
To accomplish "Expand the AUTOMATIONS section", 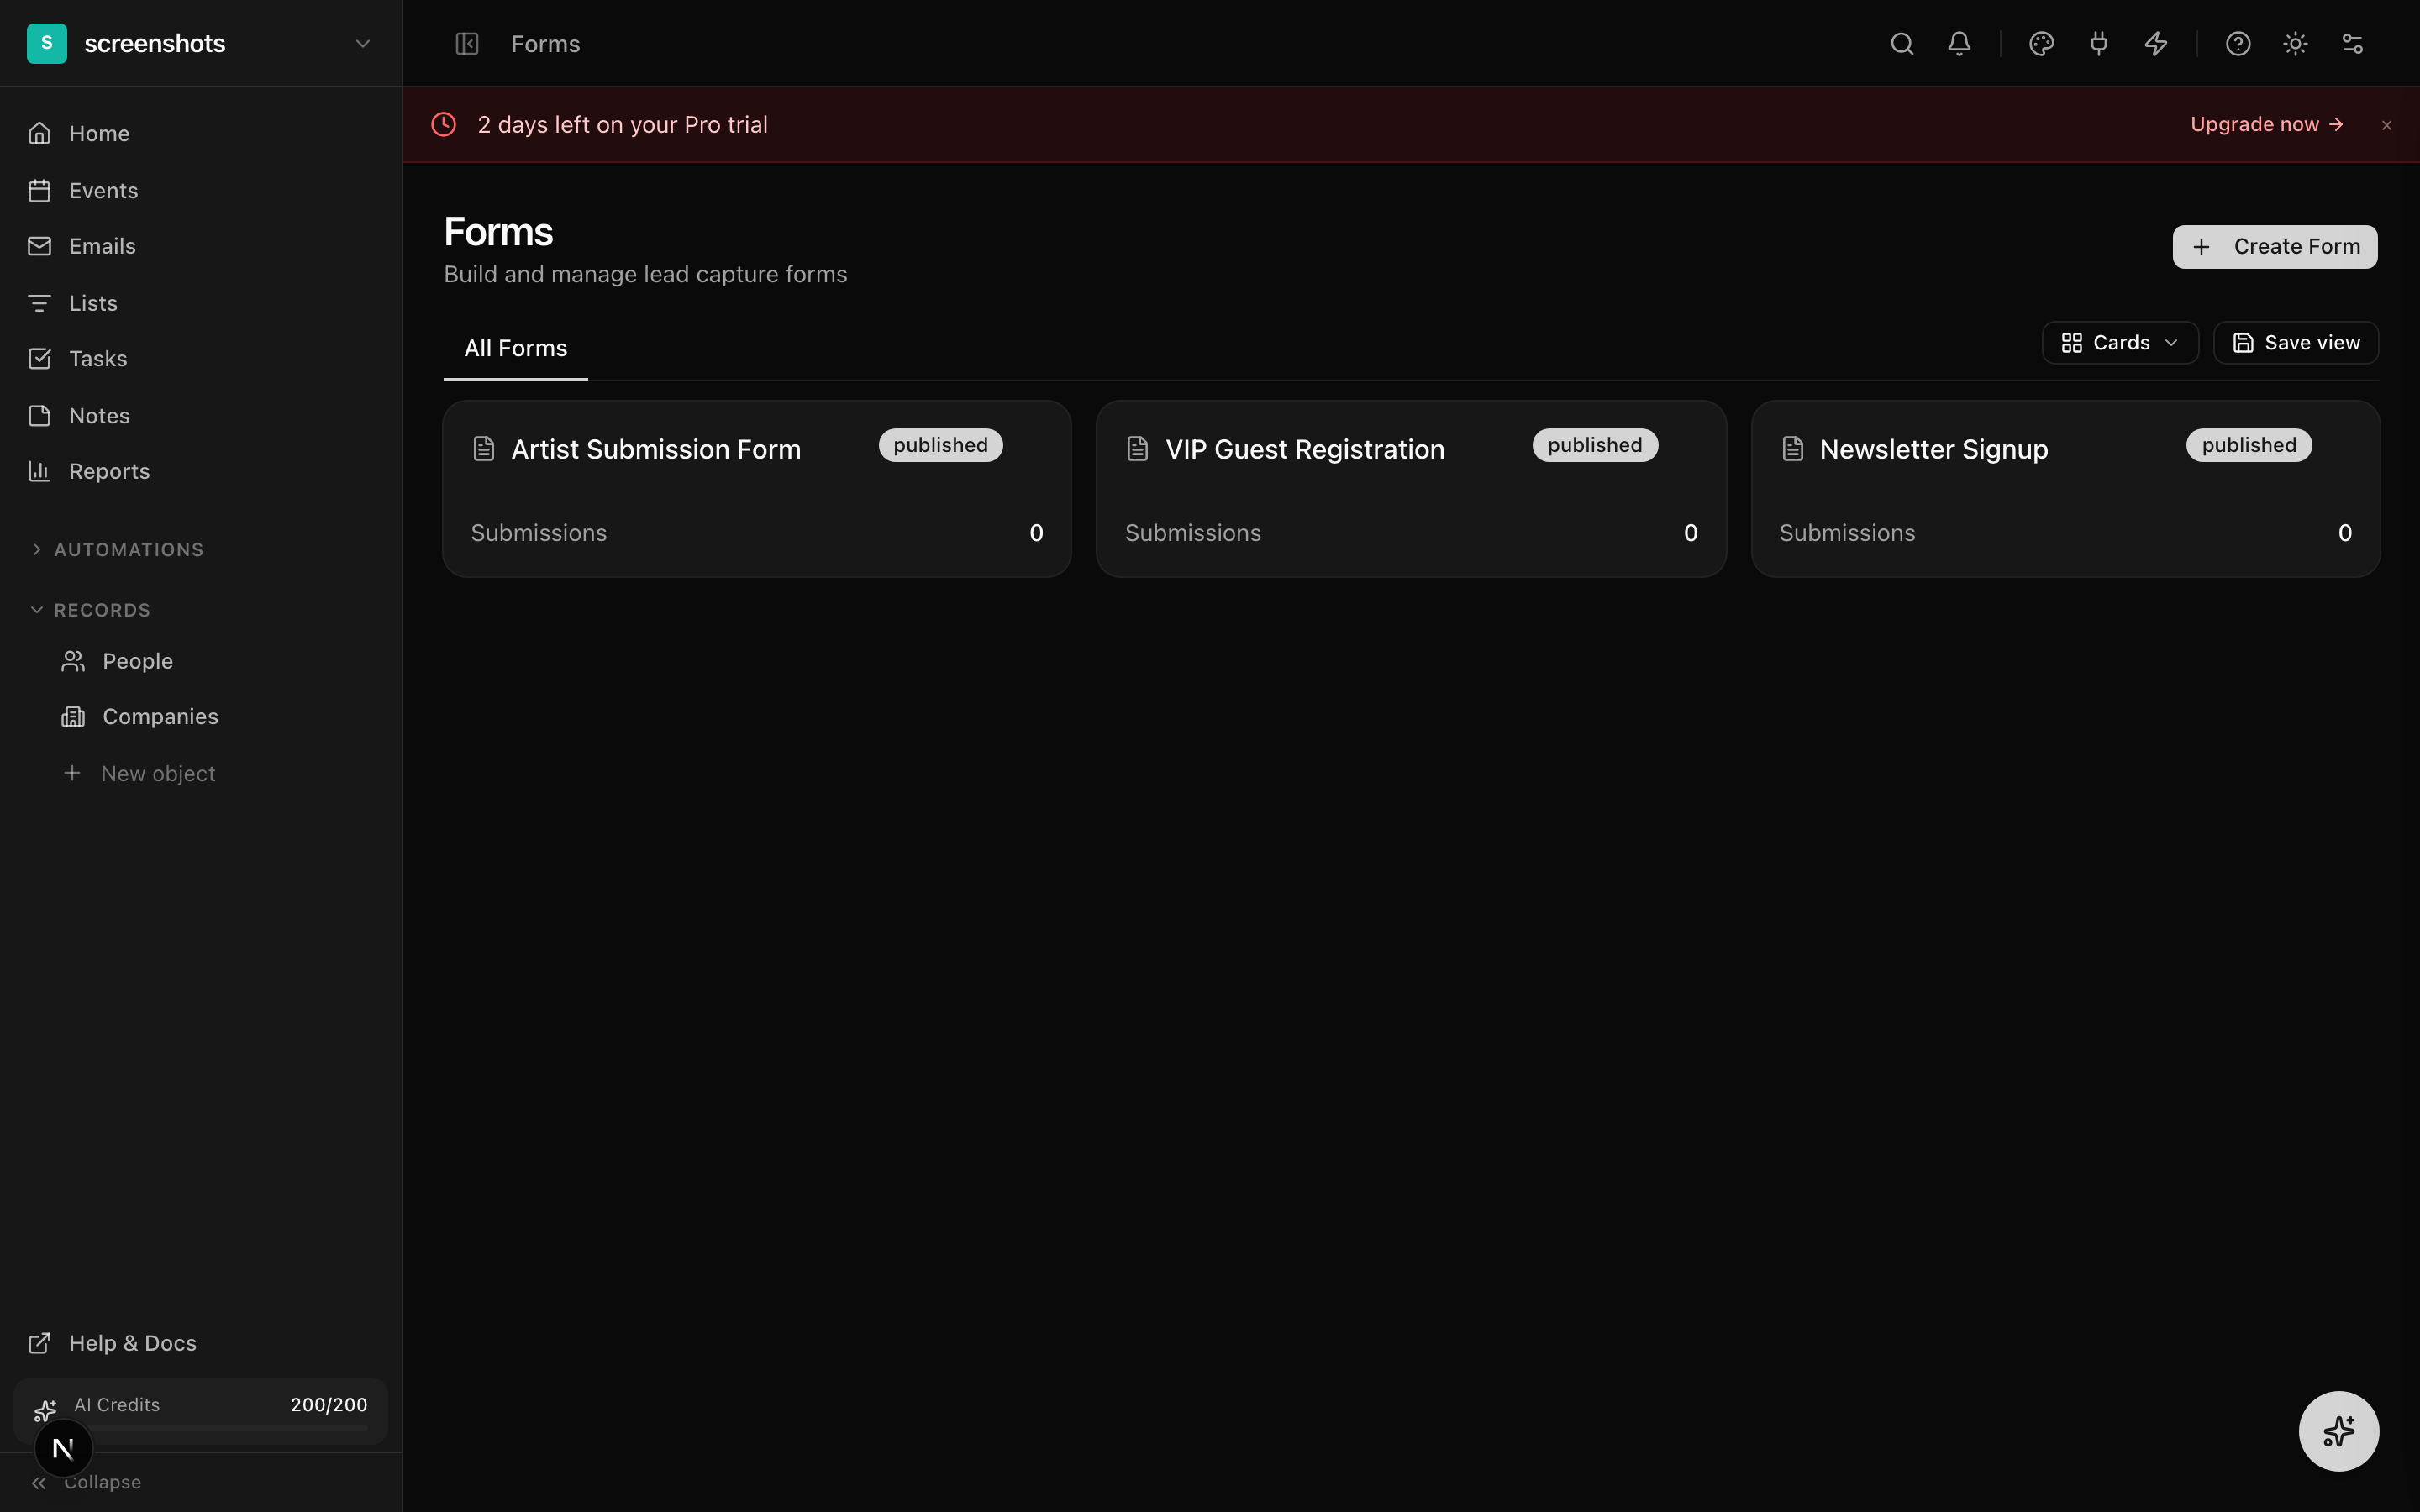I will 117,549.
